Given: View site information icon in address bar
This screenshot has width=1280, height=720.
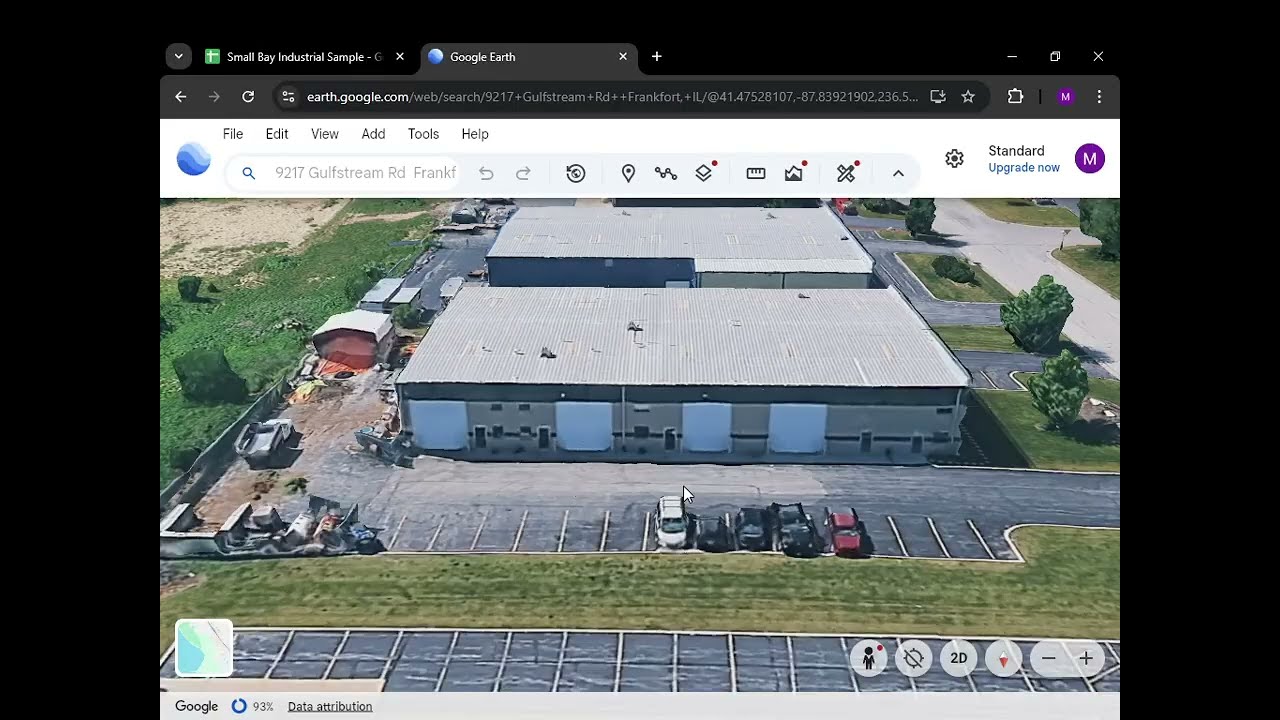Looking at the screenshot, I should pos(288,97).
